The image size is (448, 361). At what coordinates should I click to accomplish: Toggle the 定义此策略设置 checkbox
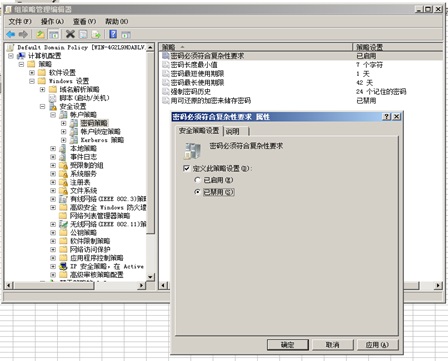[x=187, y=168]
